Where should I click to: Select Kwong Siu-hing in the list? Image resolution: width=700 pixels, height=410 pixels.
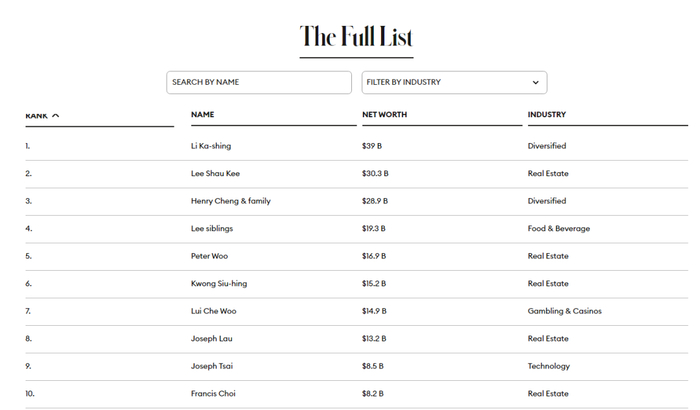pyautogui.click(x=219, y=283)
